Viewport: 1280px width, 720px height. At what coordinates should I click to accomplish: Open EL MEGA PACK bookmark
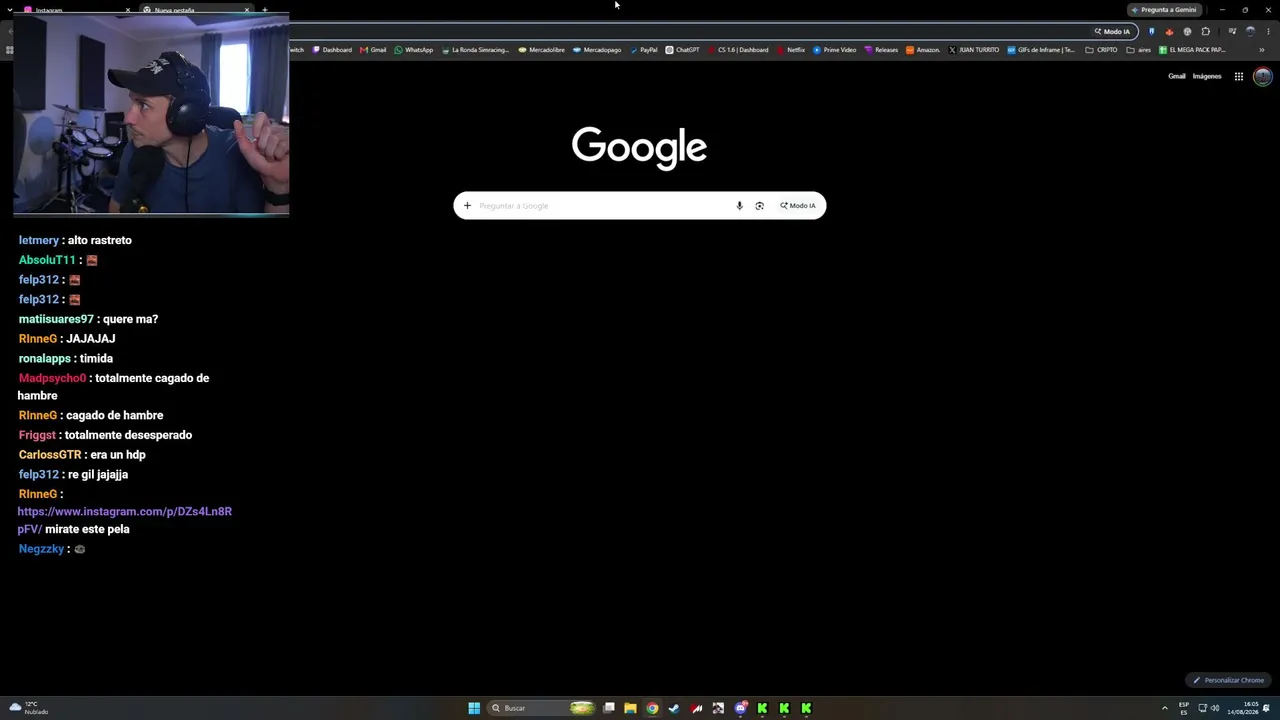pos(1192,50)
